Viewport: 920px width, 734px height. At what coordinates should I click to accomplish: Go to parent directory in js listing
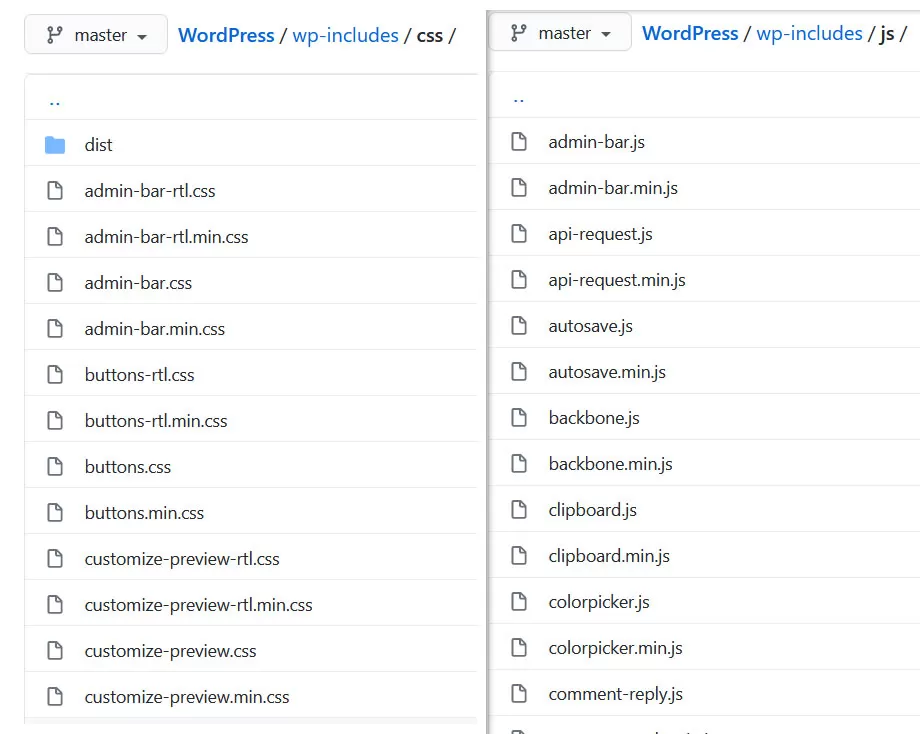tap(518, 97)
